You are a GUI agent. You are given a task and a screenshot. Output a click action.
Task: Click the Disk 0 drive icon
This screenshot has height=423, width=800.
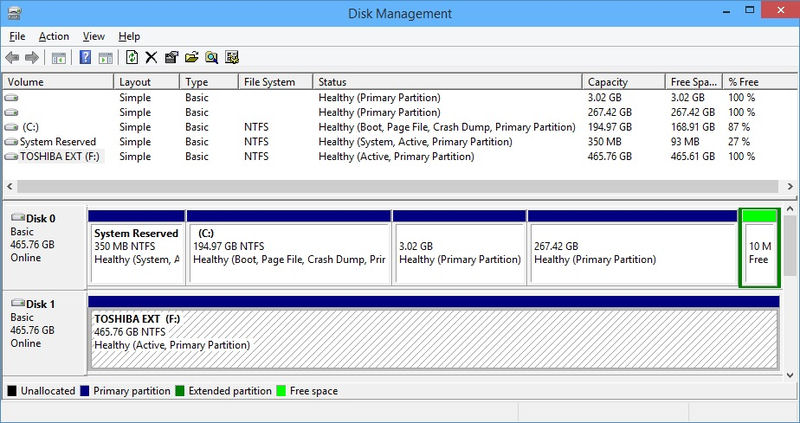[x=18, y=218]
